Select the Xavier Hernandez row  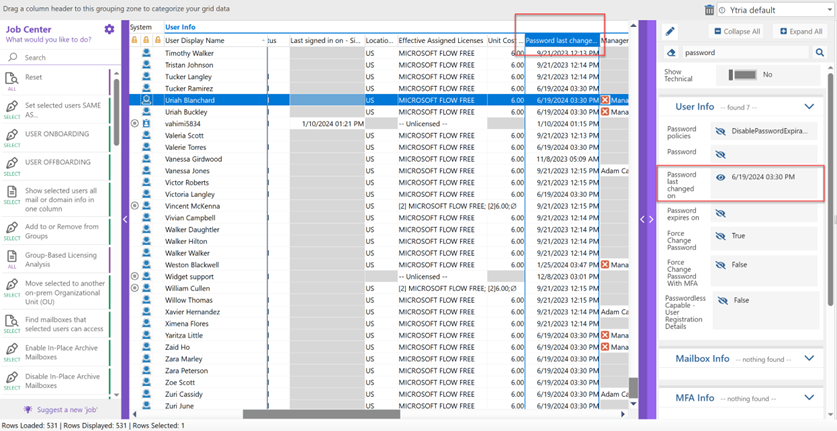379,312
